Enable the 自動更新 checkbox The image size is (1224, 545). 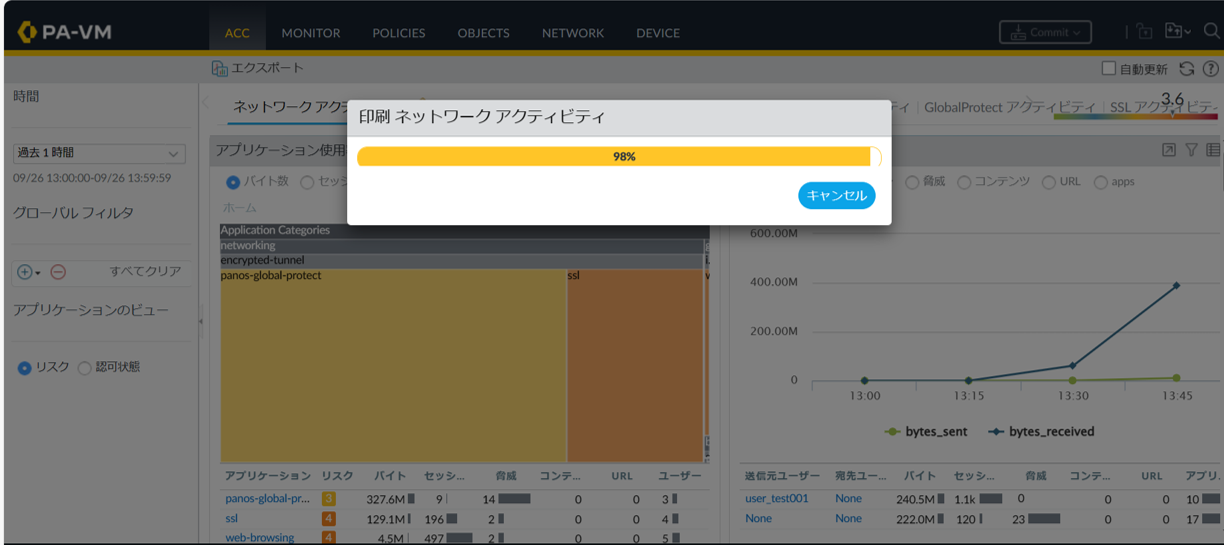[1108, 69]
